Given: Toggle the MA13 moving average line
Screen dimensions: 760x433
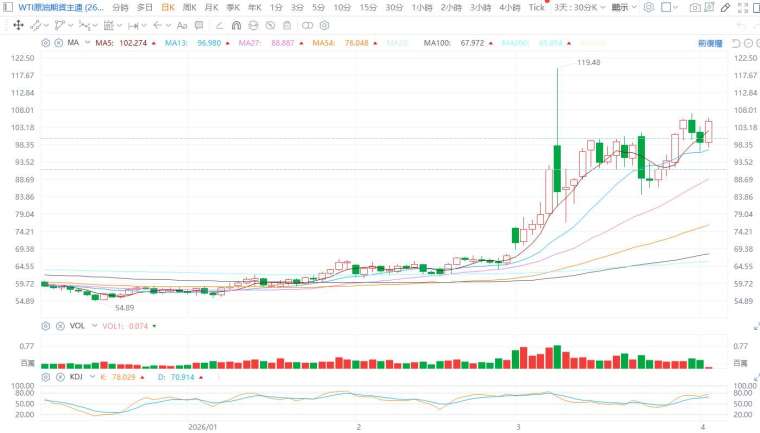Looking at the screenshot, I should [x=173, y=43].
